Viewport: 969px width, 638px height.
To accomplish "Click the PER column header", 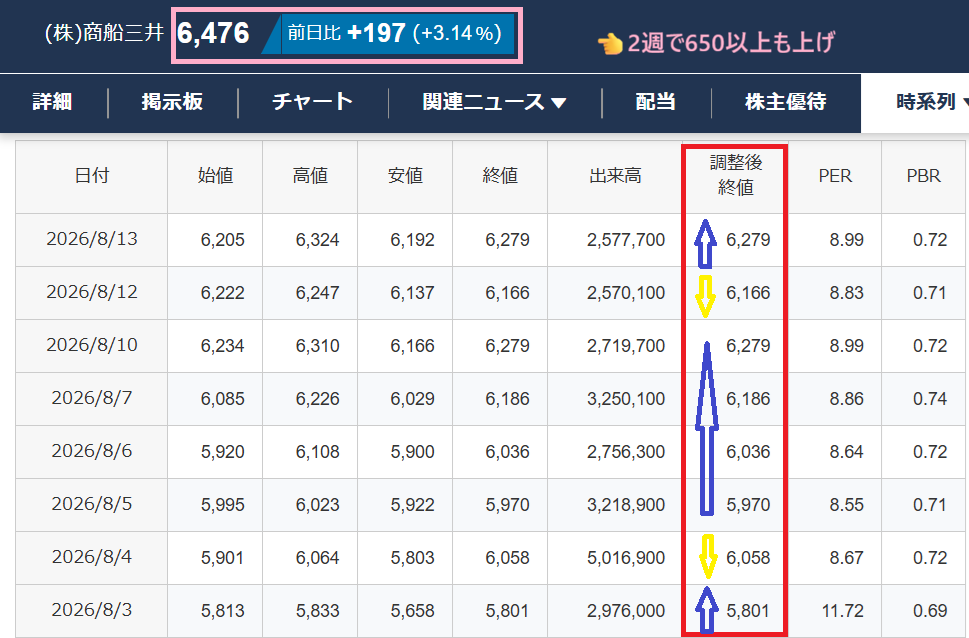I will pos(835,176).
